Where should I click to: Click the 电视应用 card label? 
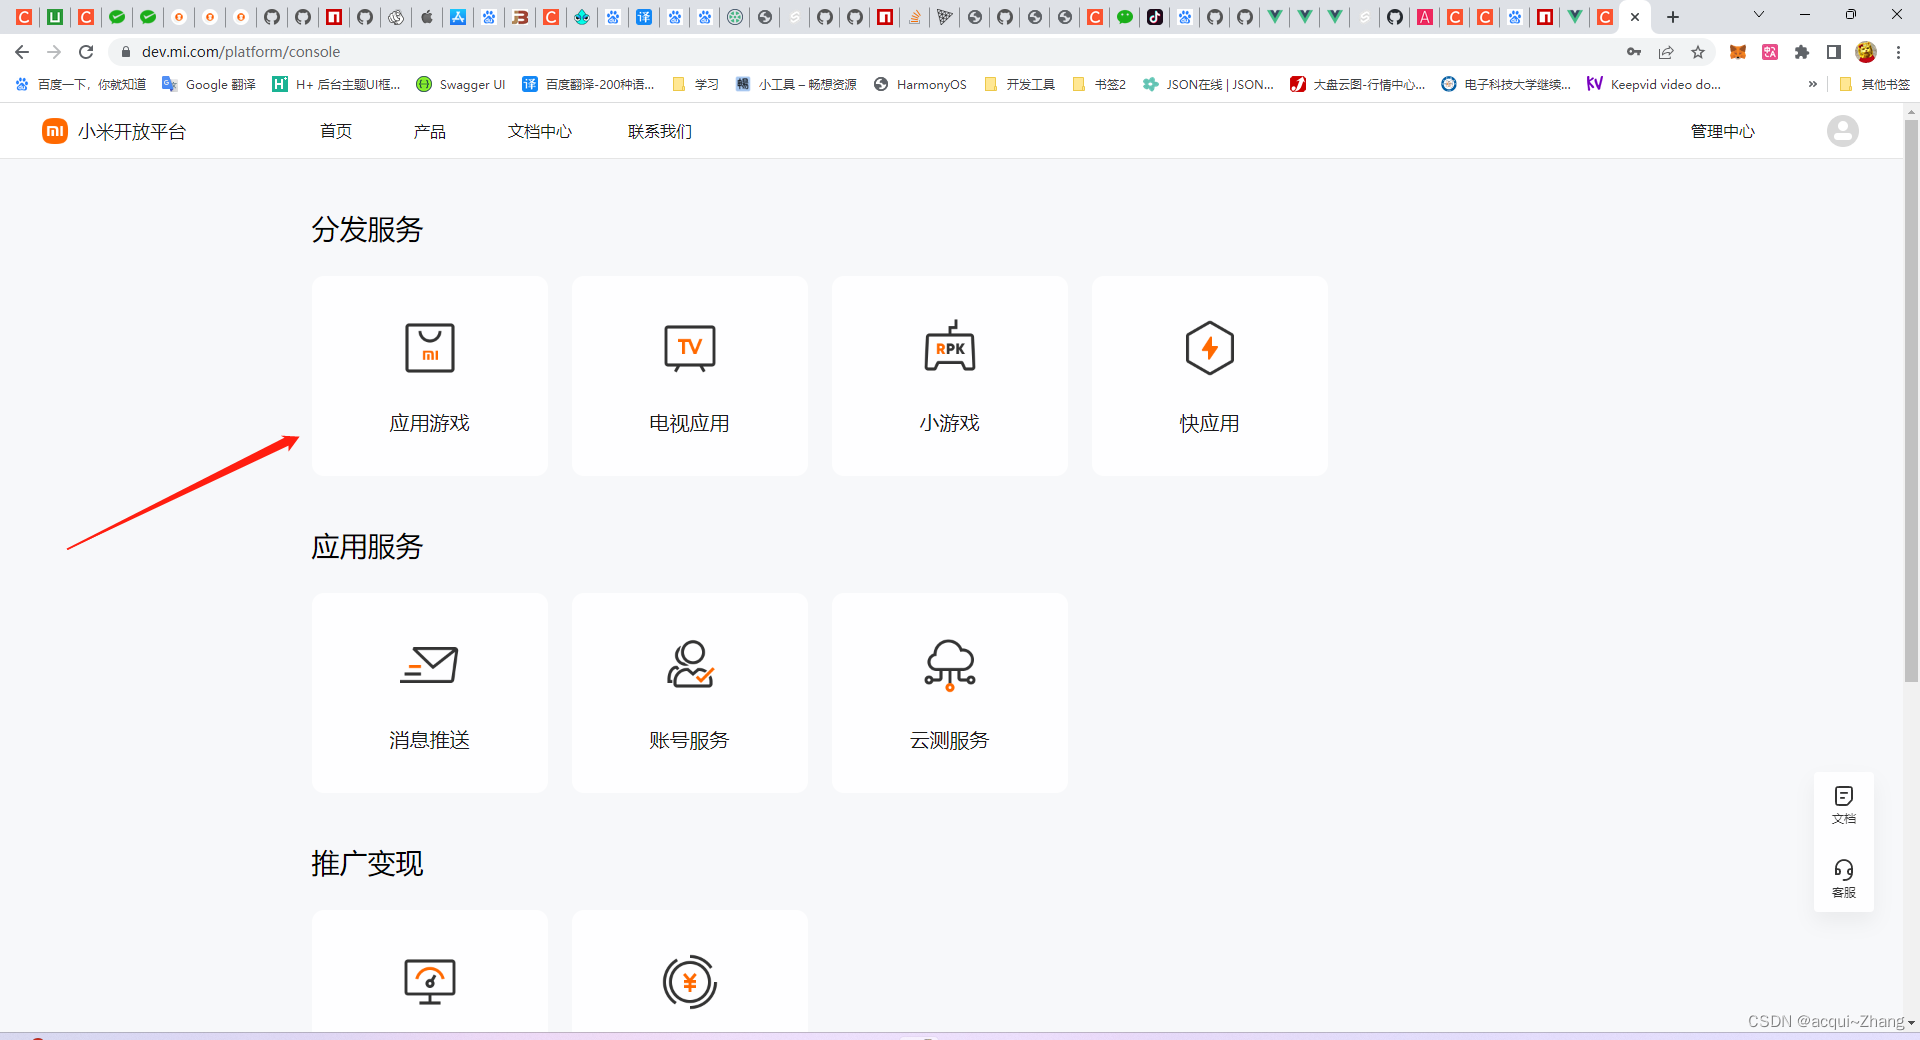click(690, 423)
